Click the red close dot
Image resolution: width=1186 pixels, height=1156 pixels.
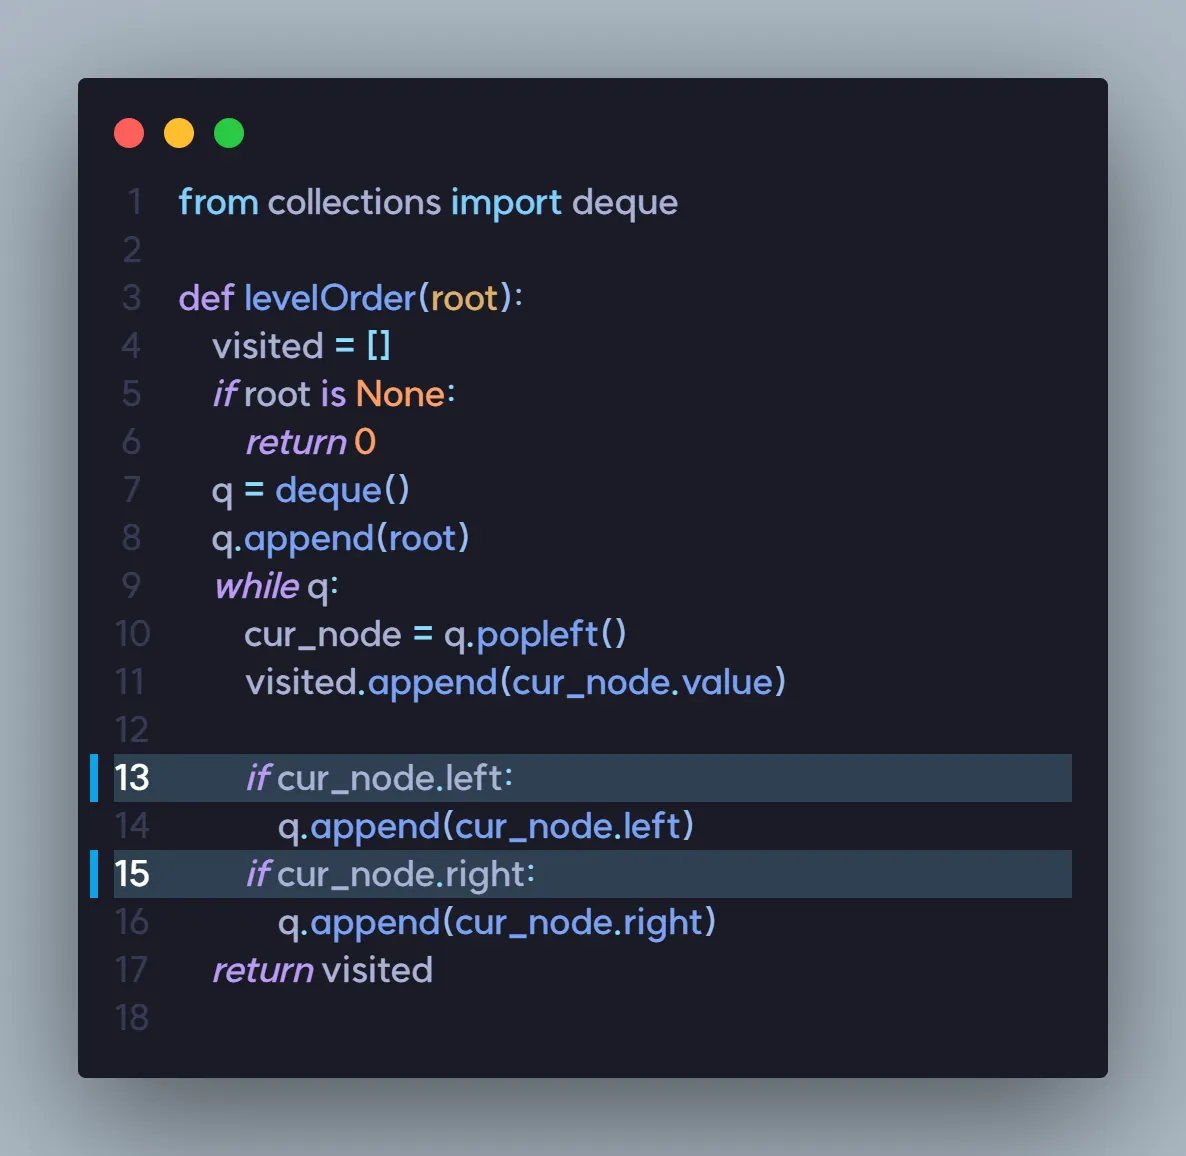(129, 133)
